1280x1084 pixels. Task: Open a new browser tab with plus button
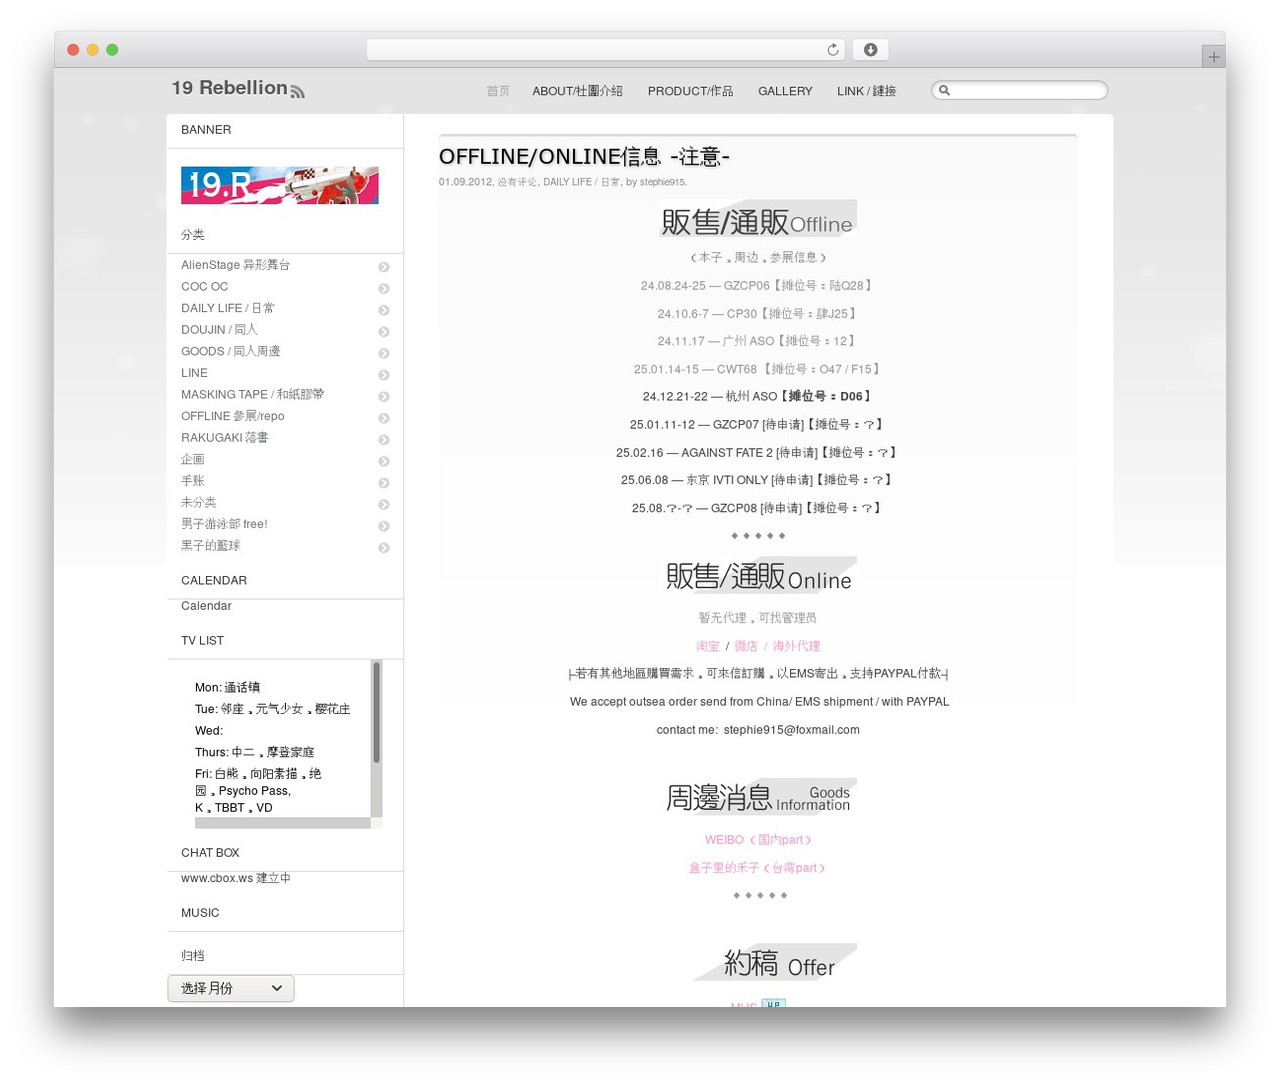point(1213,57)
